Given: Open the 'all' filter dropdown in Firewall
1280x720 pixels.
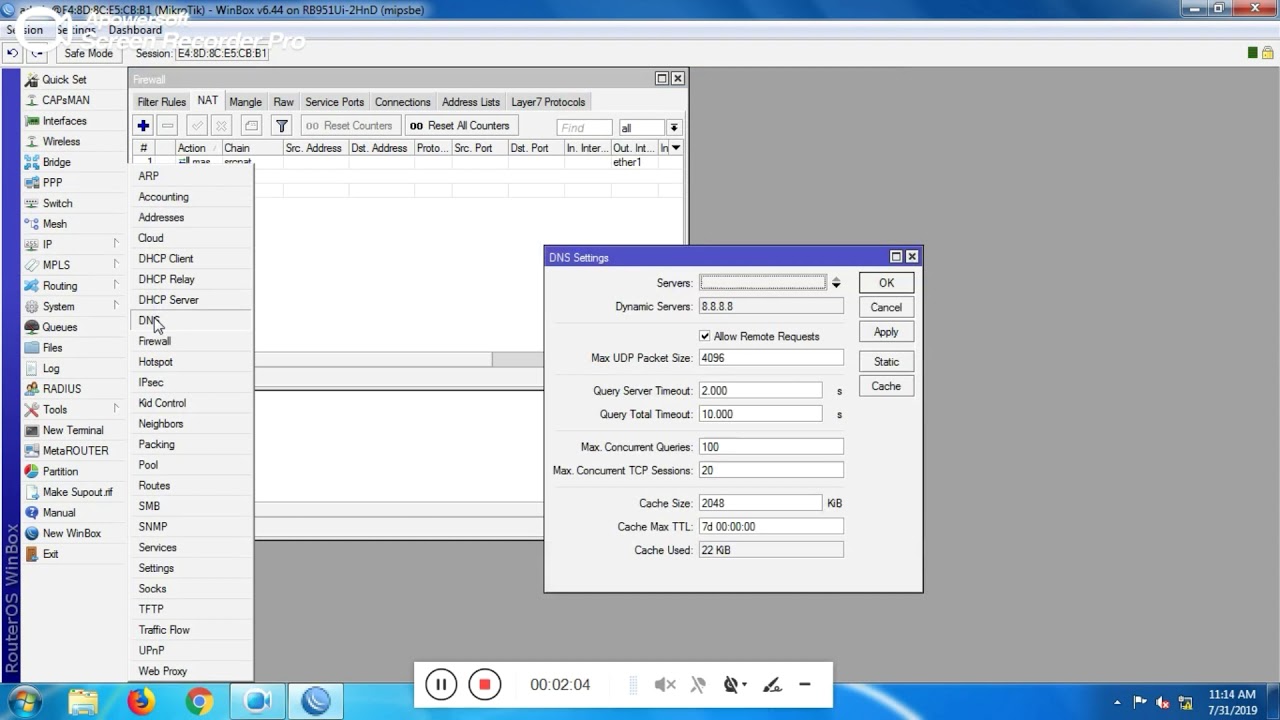Looking at the screenshot, I should click(x=674, y=128).
